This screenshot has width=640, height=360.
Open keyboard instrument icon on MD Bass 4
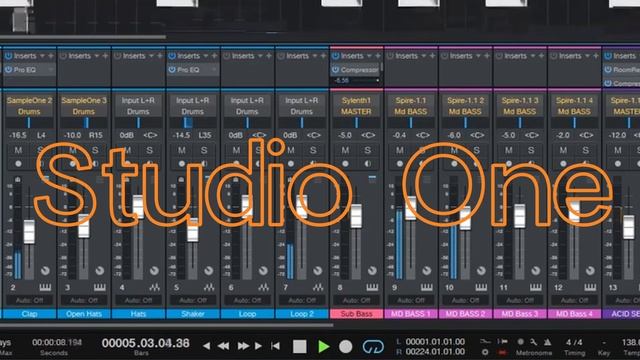(590, 288)
